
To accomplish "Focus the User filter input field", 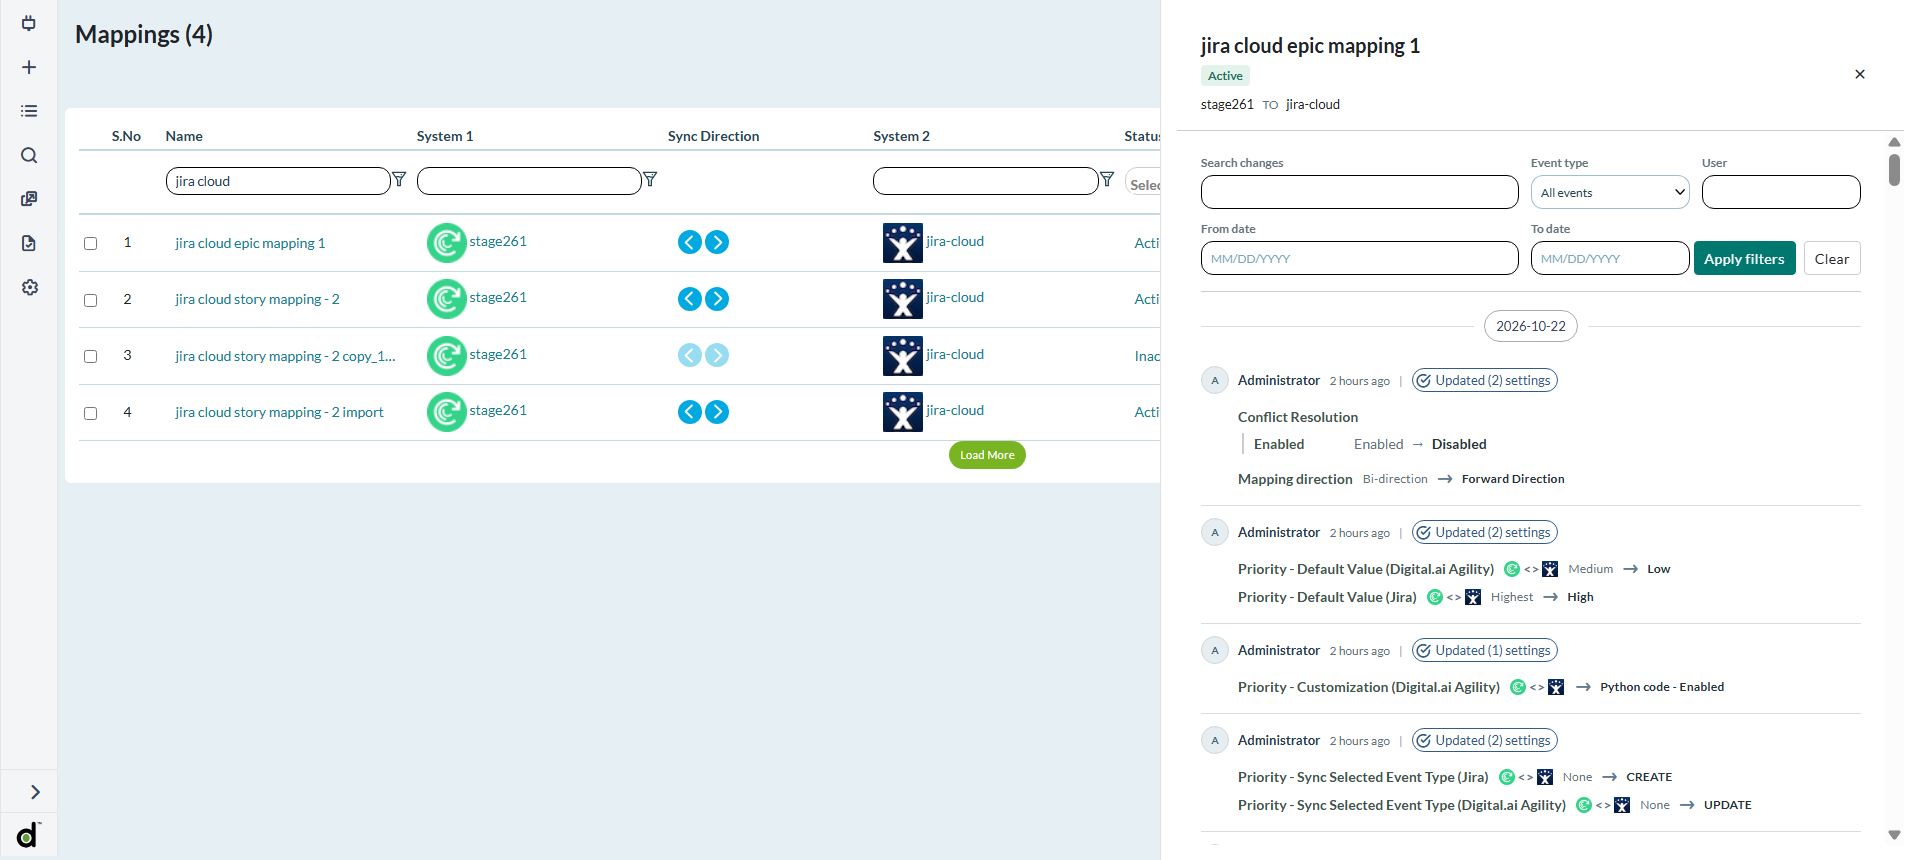I will click(1781, 192).
